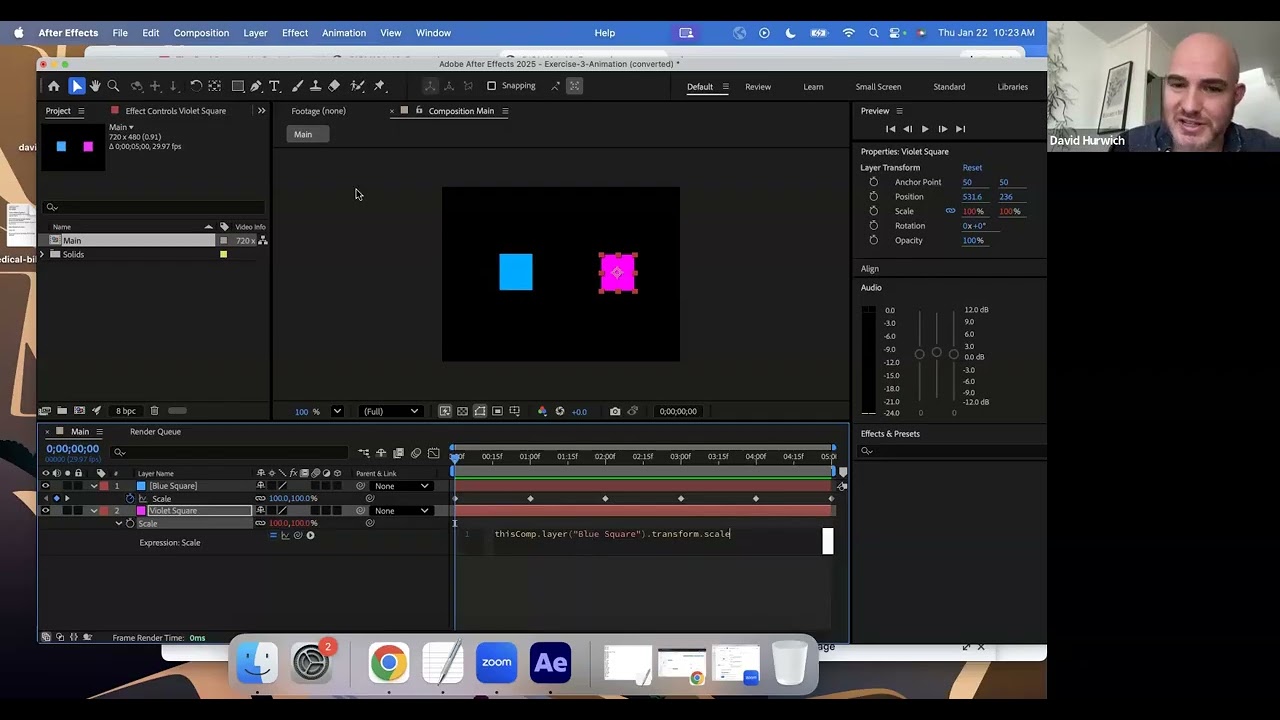Click Reset in Layer Transform
The width and height of the screenshot is (1280, 720).
click(972, 168)
